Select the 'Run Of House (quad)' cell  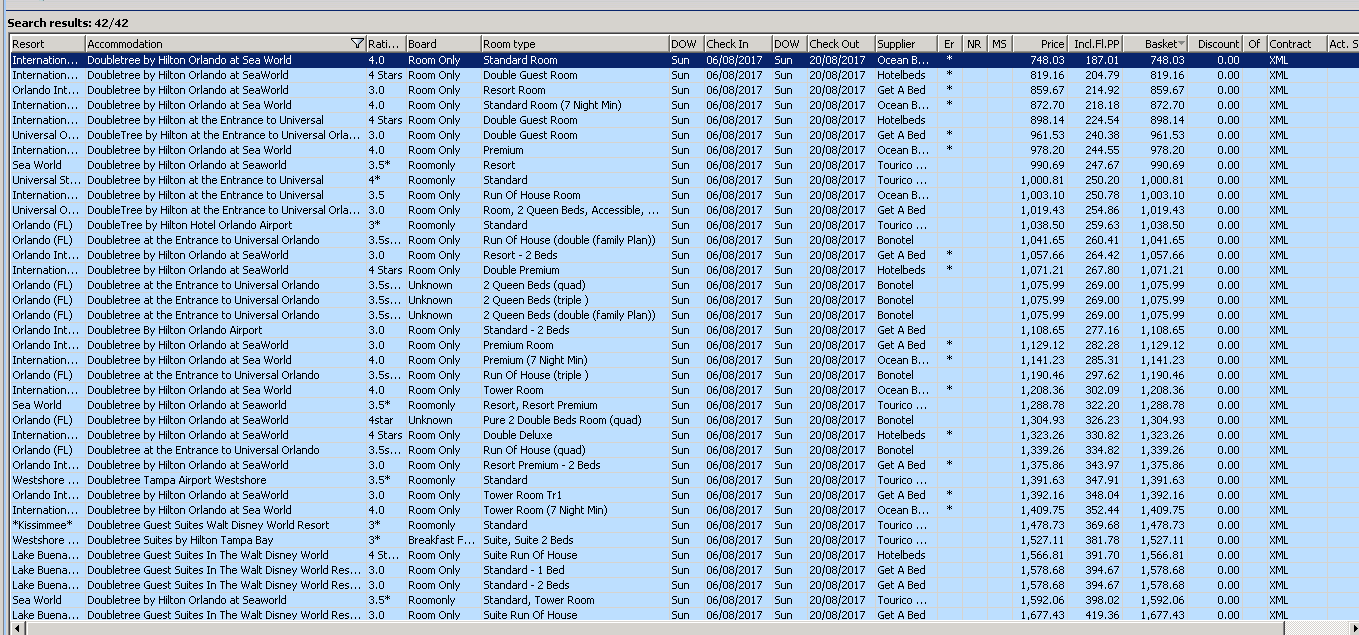coord(574,450)
